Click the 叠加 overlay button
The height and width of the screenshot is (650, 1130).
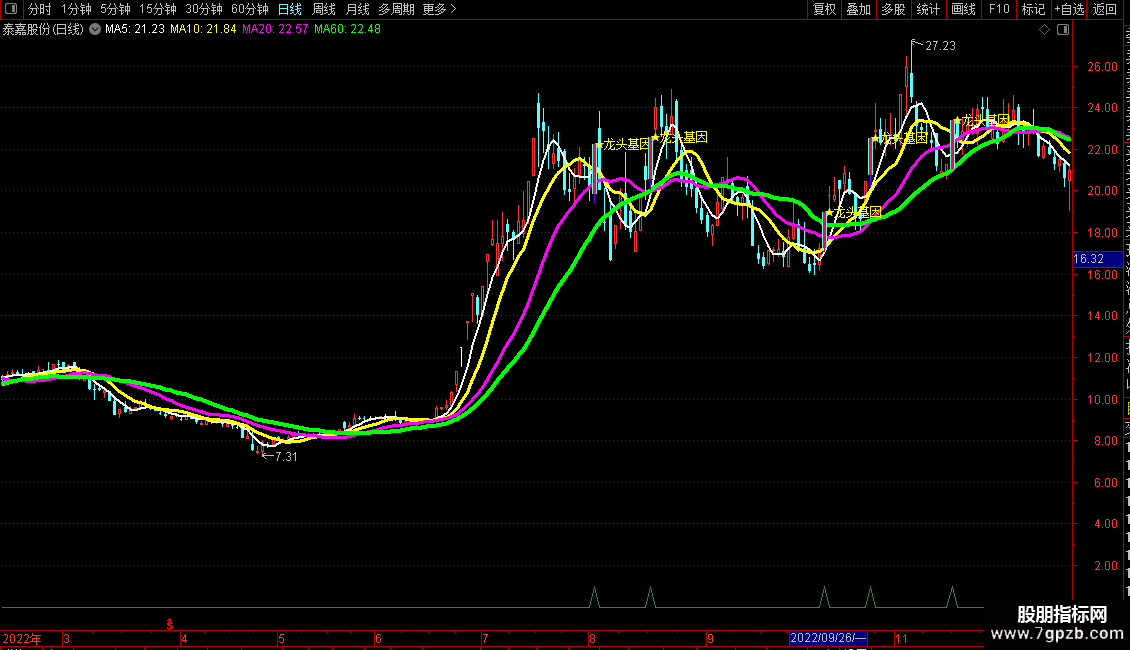[858, 9]
